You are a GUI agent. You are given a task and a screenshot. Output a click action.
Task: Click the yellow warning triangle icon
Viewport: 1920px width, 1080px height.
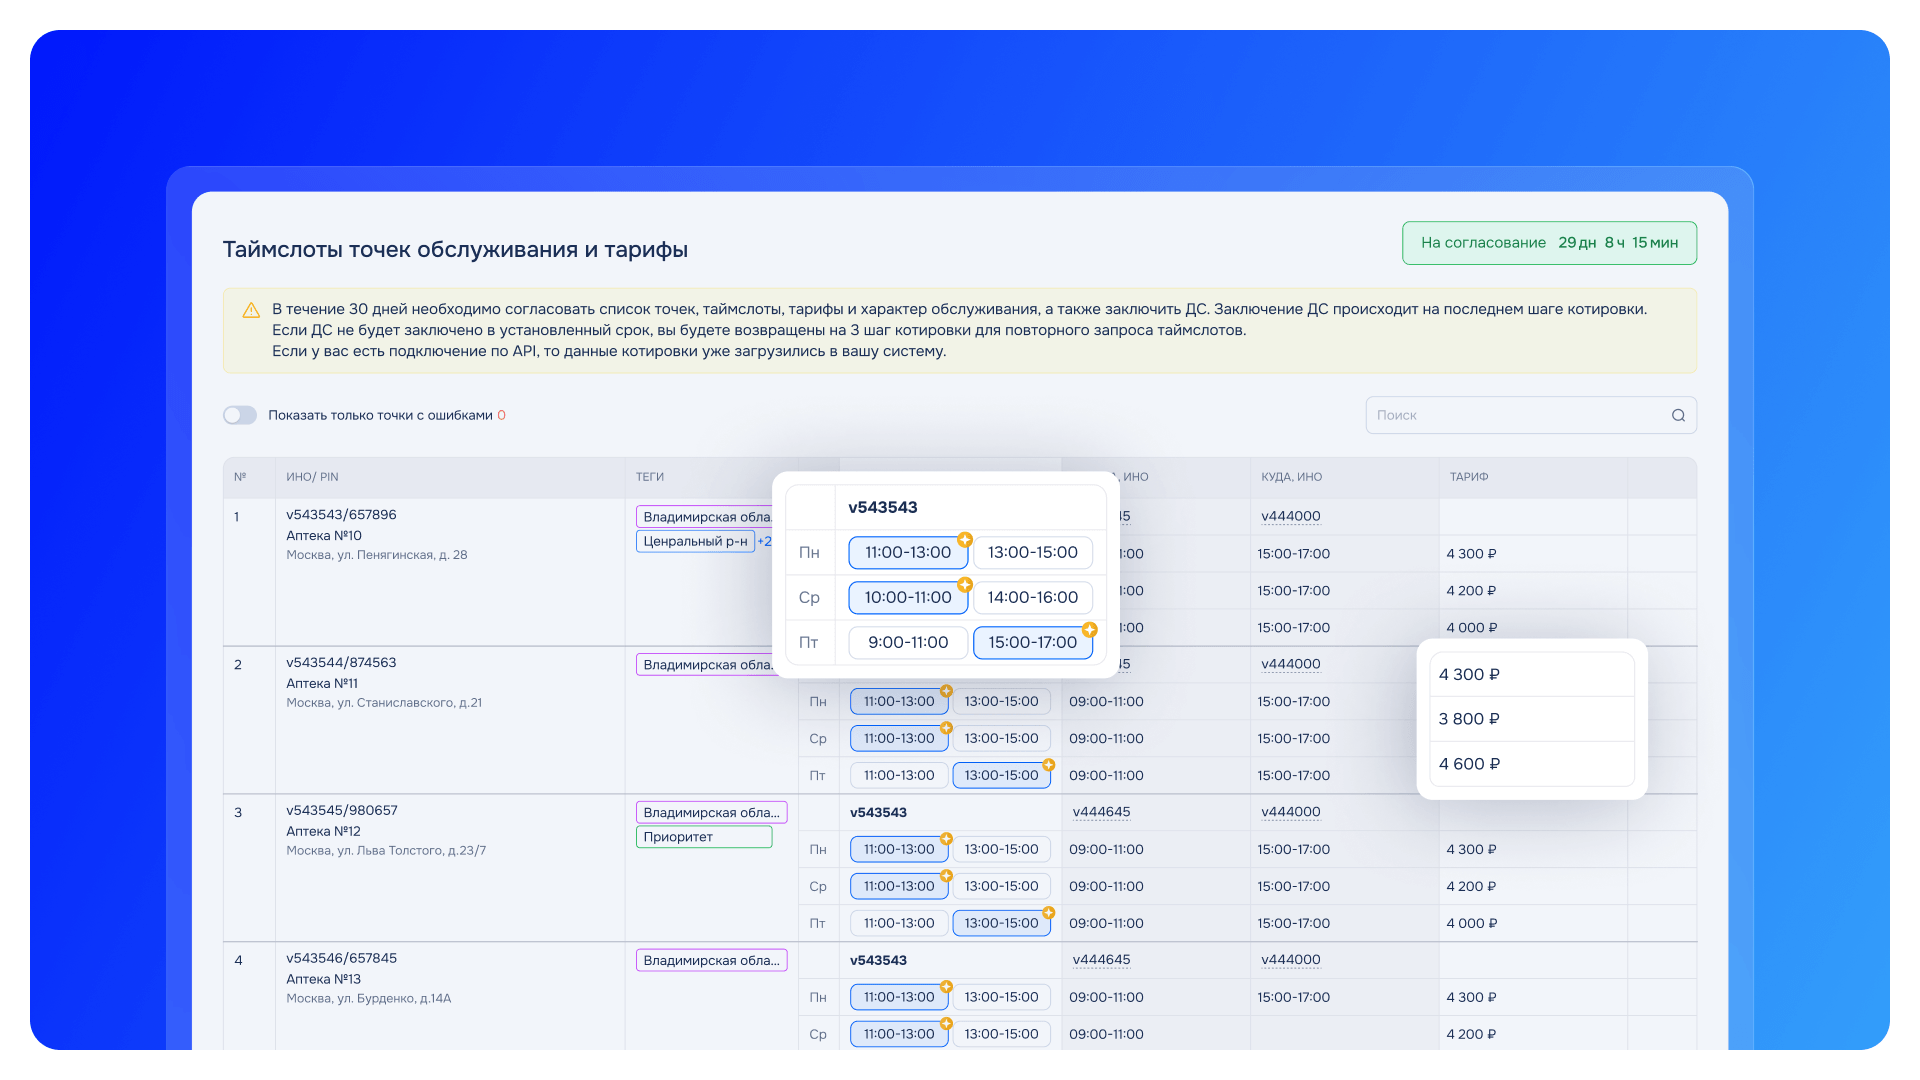[x=251, y=310]
